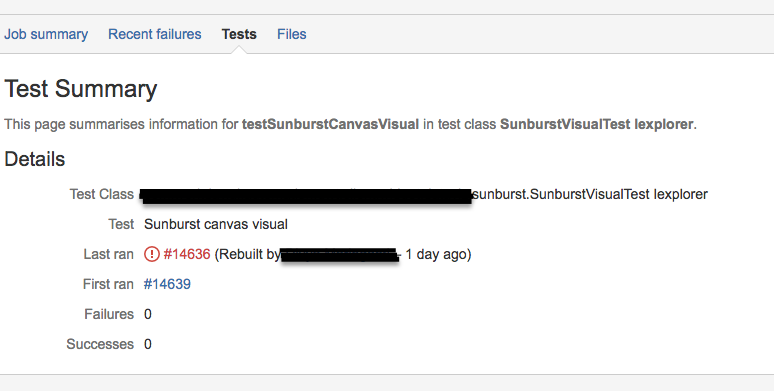Click the Last ran label
This screenshot has width=774, height=391.
coord(108,254)
